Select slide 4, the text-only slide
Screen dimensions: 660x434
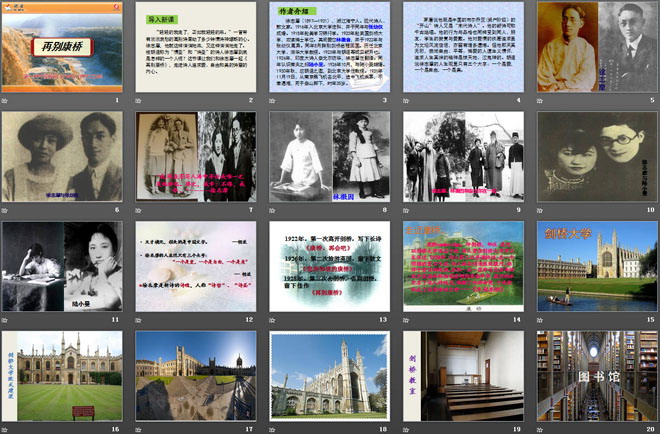tap(463, 47)
